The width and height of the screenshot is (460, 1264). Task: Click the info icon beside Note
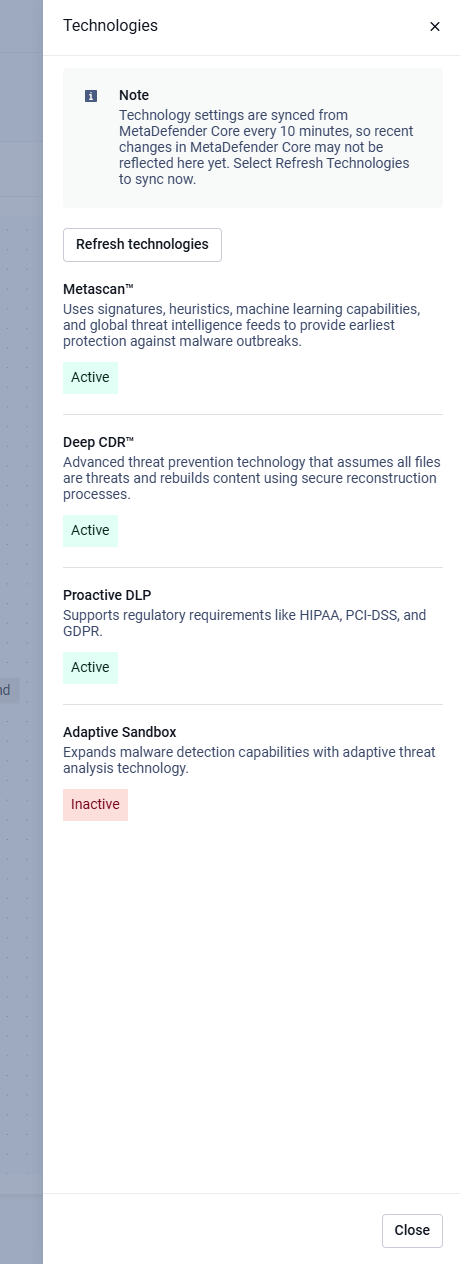click(91, 96)
